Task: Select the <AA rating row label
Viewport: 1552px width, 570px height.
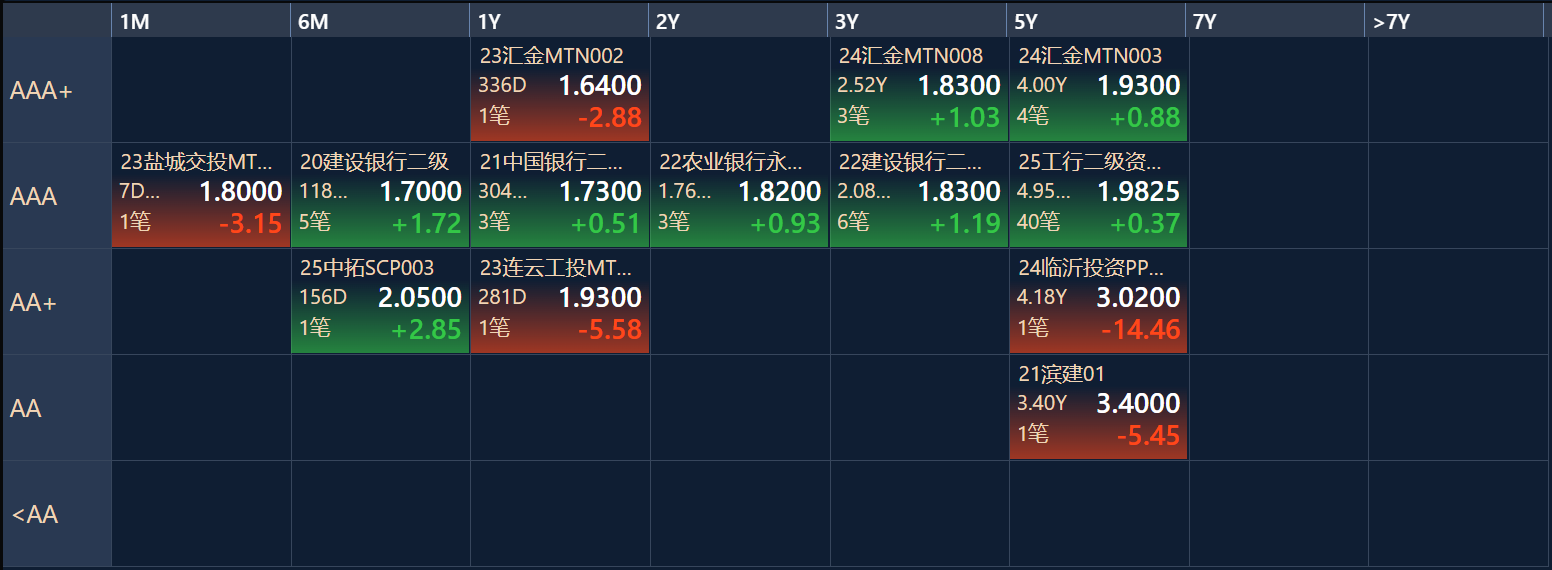Action: tap(56, 515)
